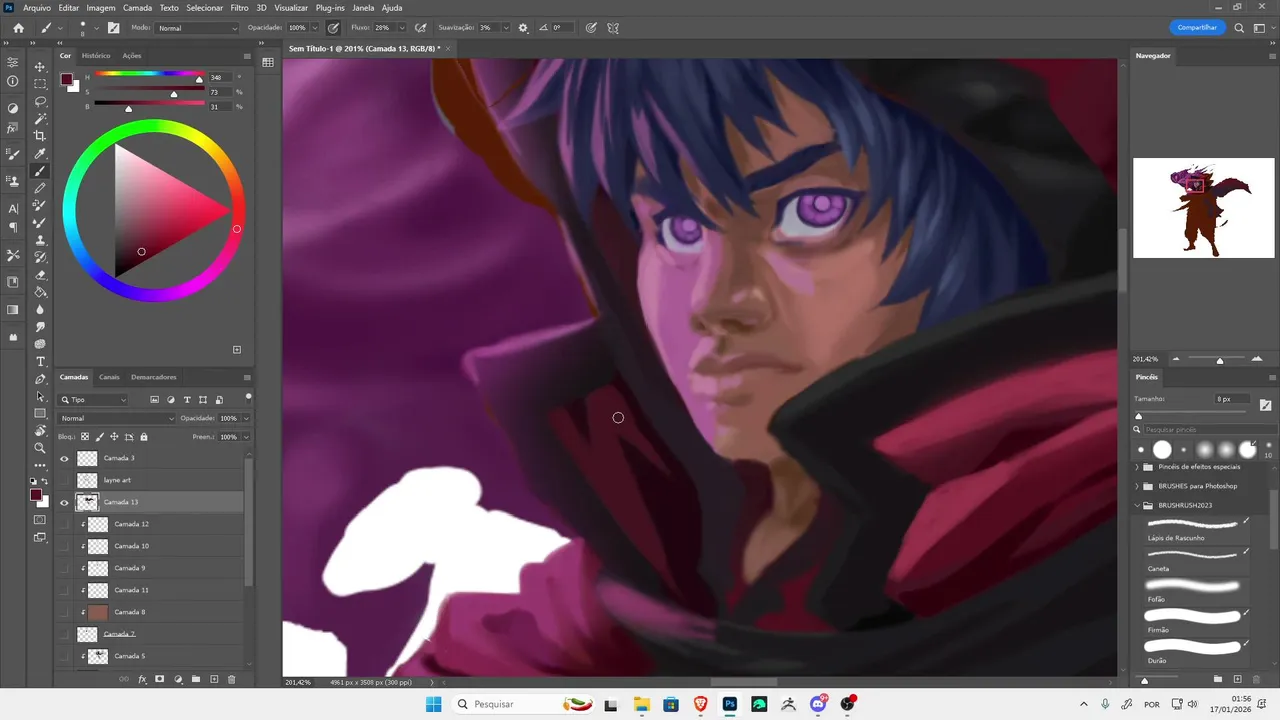Switch to the Demarcadores tab

(154, 377)
